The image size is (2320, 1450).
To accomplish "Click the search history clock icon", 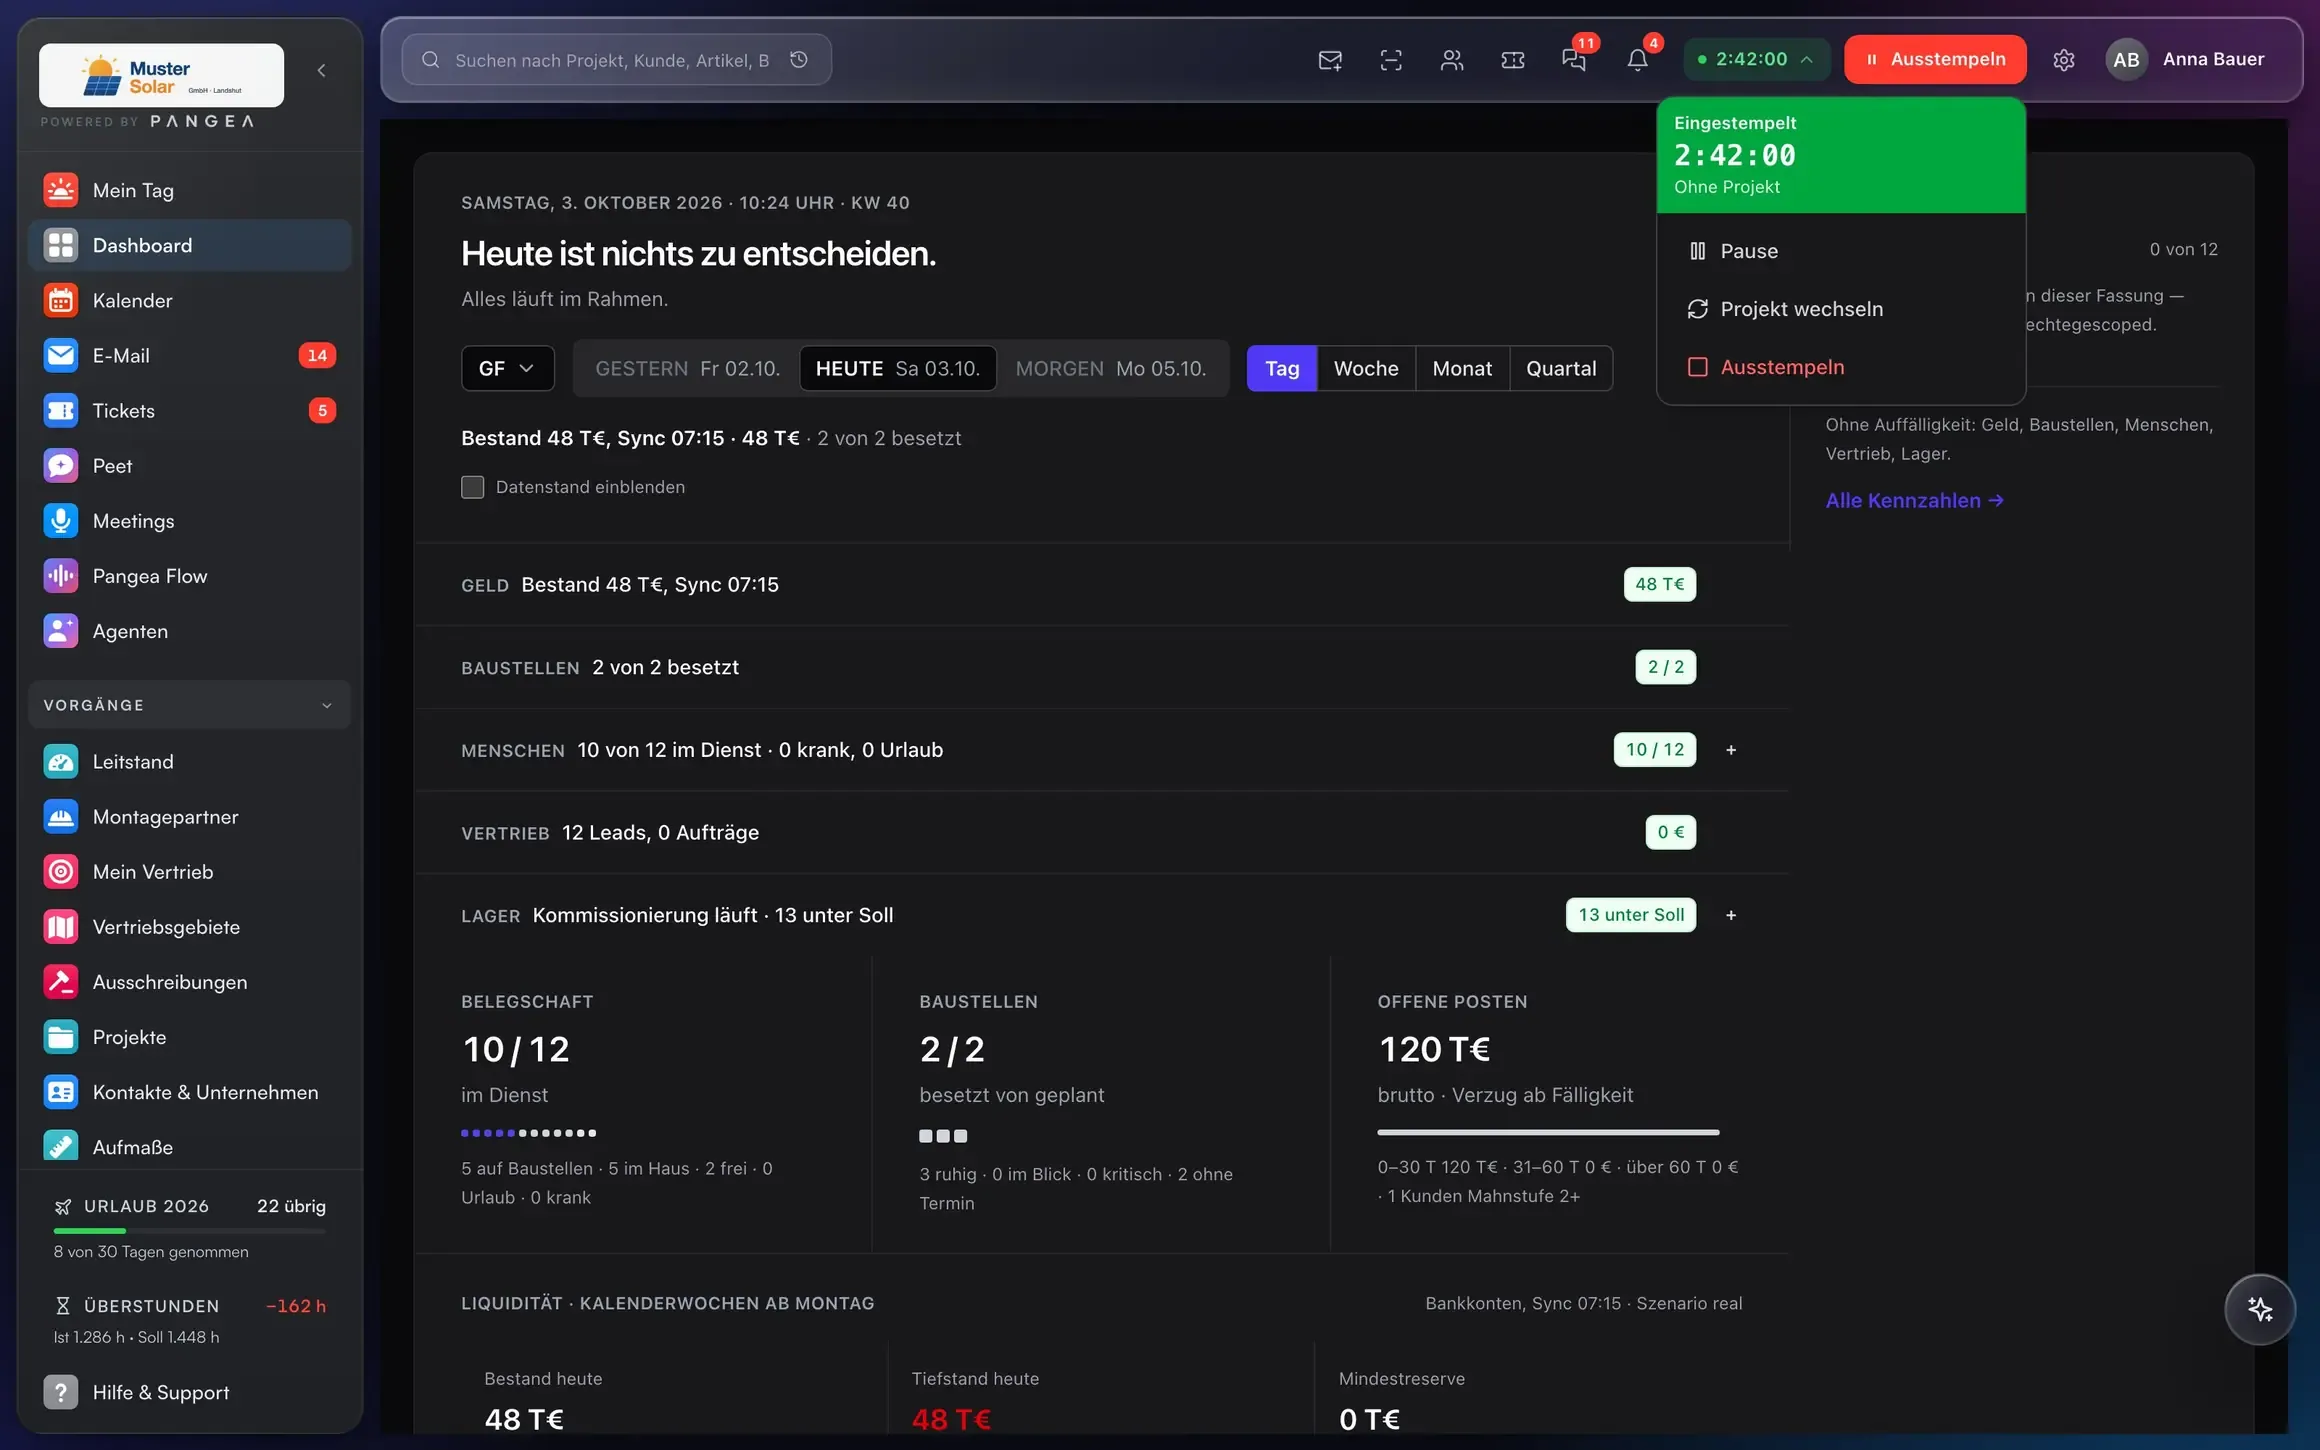I will [798, 60].
